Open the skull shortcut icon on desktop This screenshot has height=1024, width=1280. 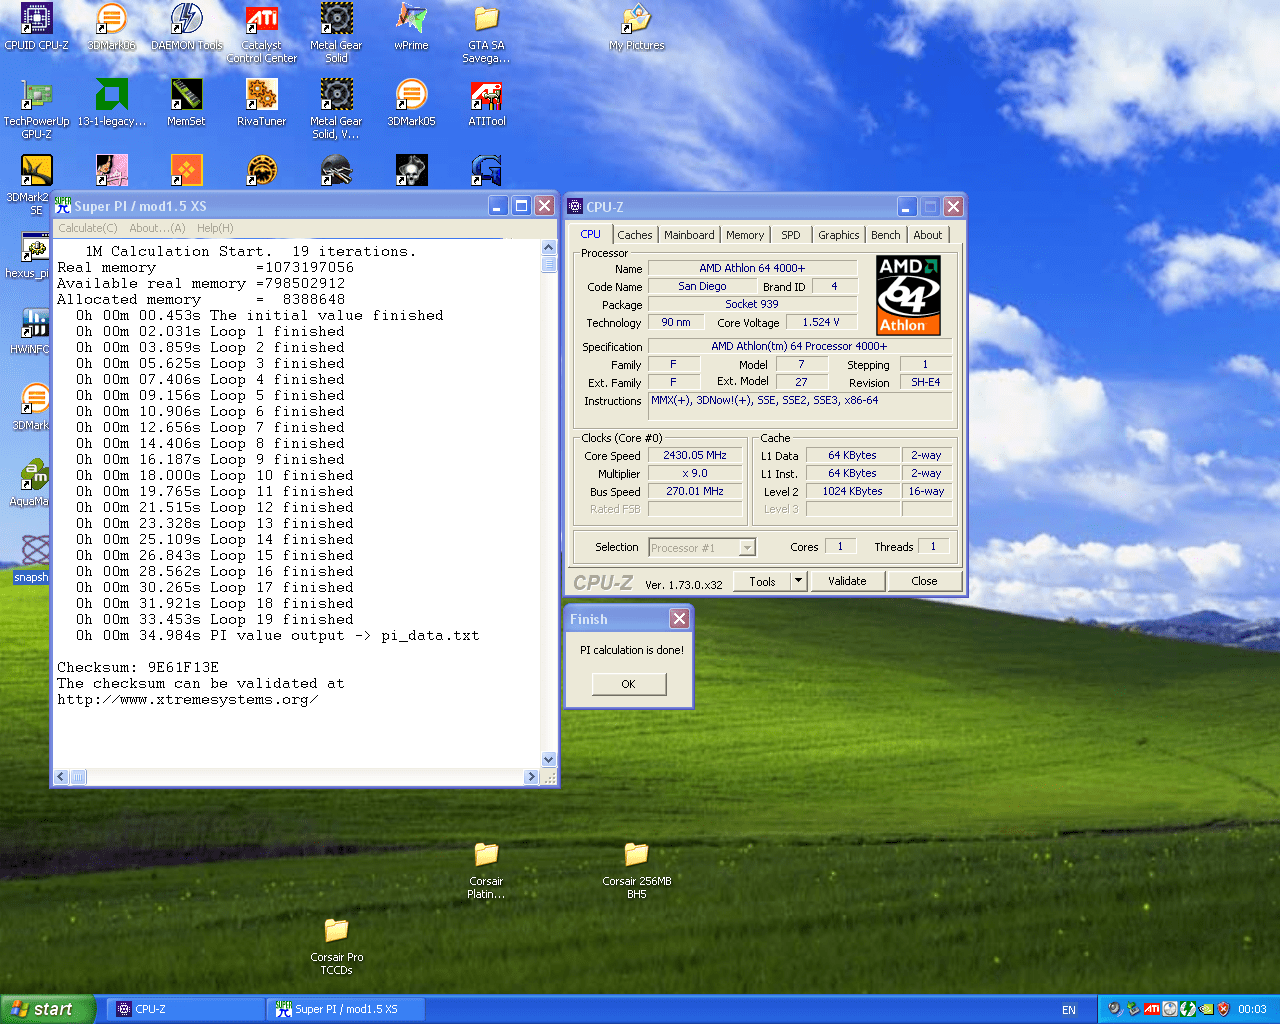coord(411,170)
